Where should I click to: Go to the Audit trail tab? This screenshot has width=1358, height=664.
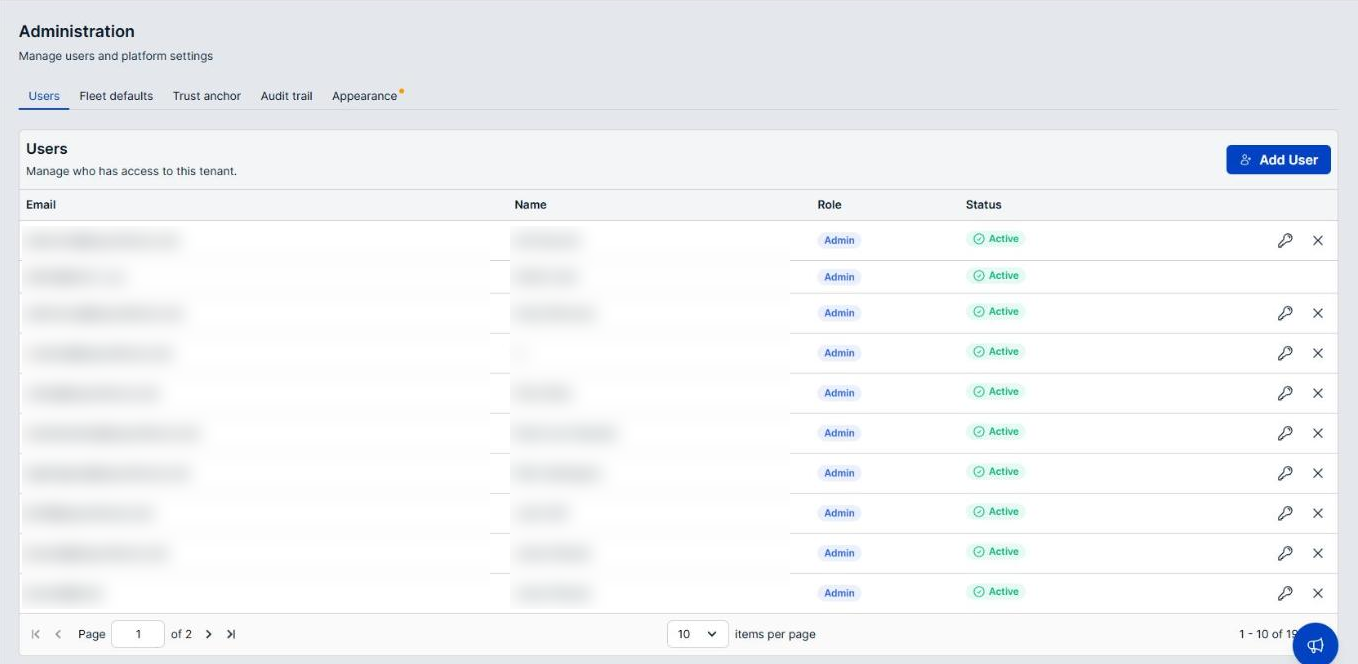coord(287,96)
